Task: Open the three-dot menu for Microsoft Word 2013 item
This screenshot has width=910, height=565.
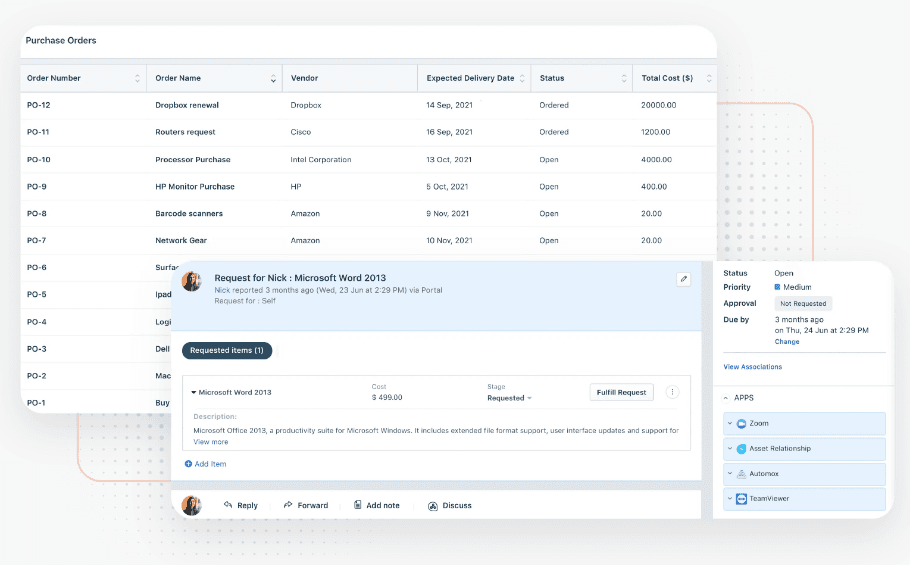Action: click(x=672, y=392)
